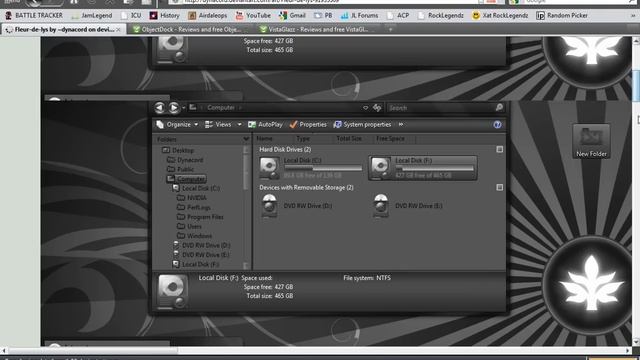Click AutoPlay in the toolbar

(x=265, y=124)
